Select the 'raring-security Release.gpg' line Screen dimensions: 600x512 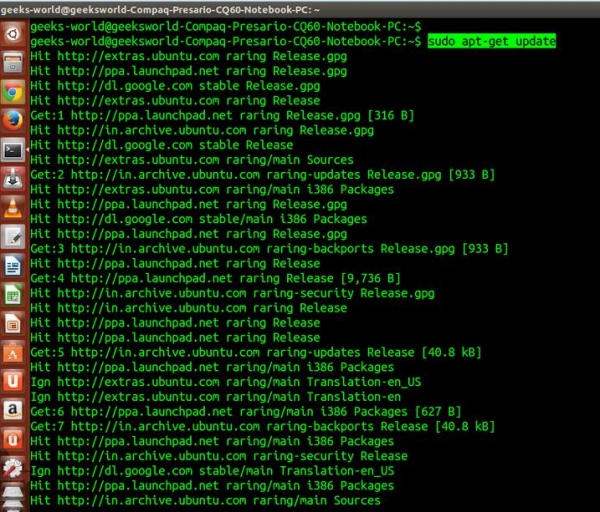tap(233, 293)
